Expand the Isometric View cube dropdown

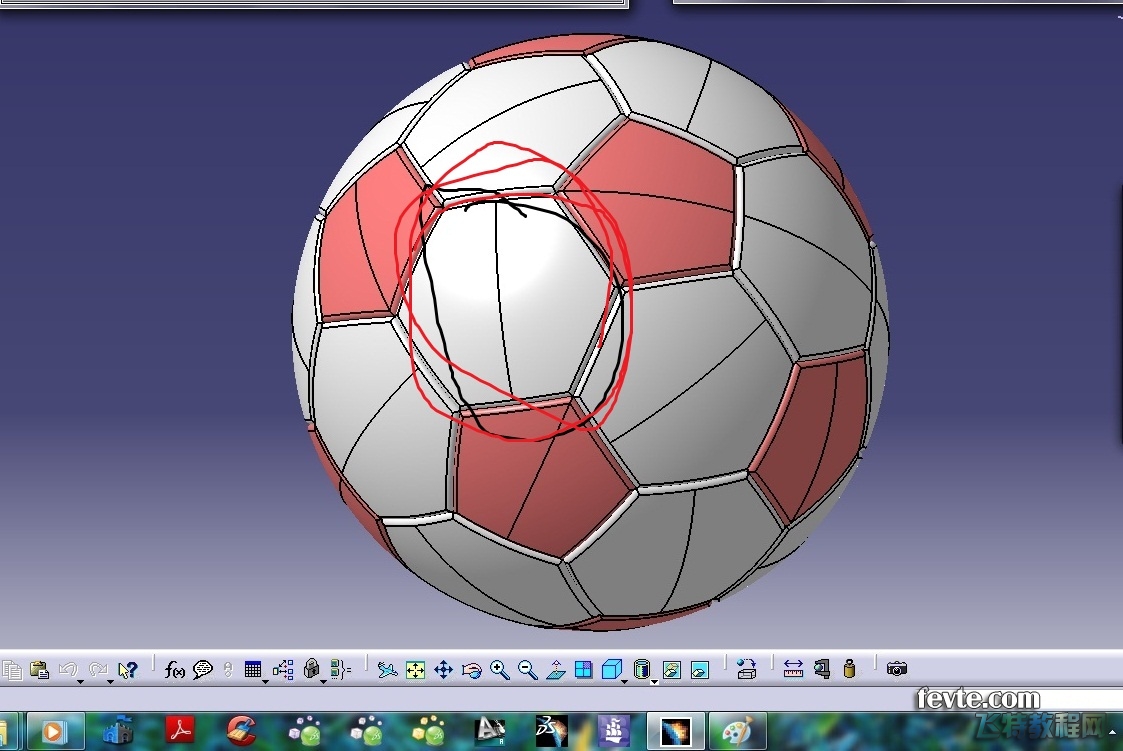[x=625, y=682]
